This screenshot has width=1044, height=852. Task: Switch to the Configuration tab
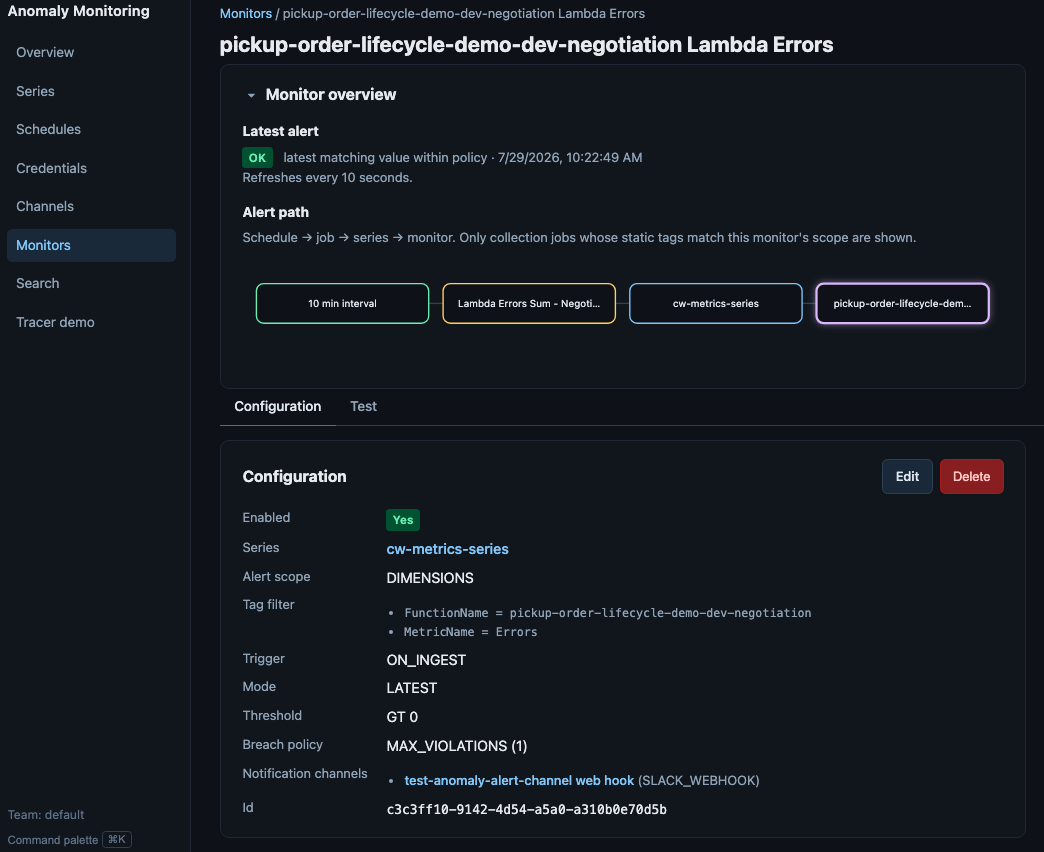pos(278,406)
